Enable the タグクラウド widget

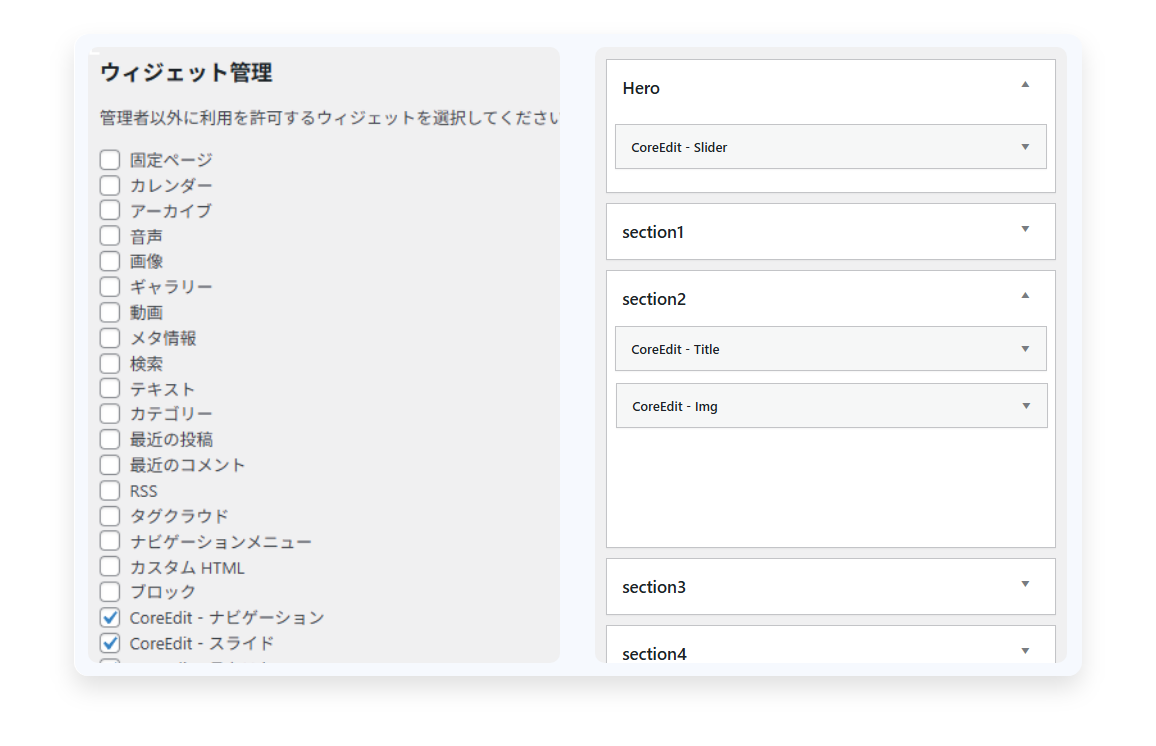(x=110, y=515)
